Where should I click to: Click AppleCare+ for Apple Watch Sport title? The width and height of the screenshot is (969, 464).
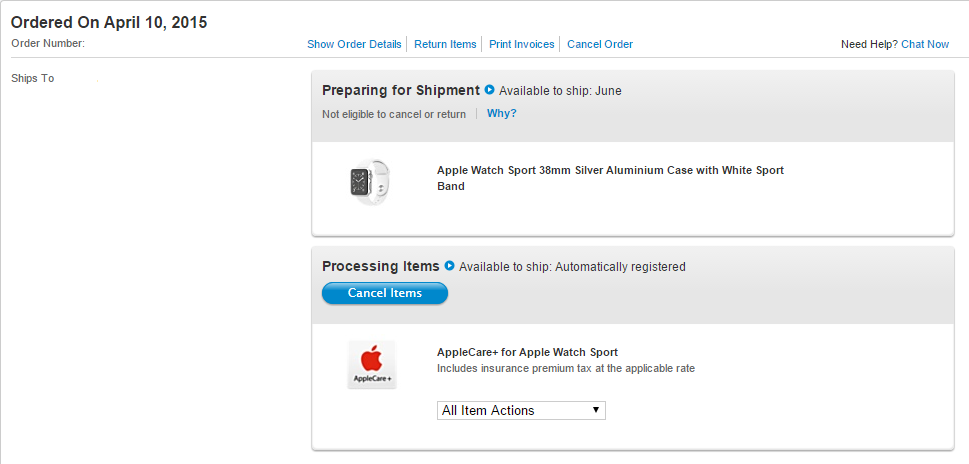pos(527,352)
